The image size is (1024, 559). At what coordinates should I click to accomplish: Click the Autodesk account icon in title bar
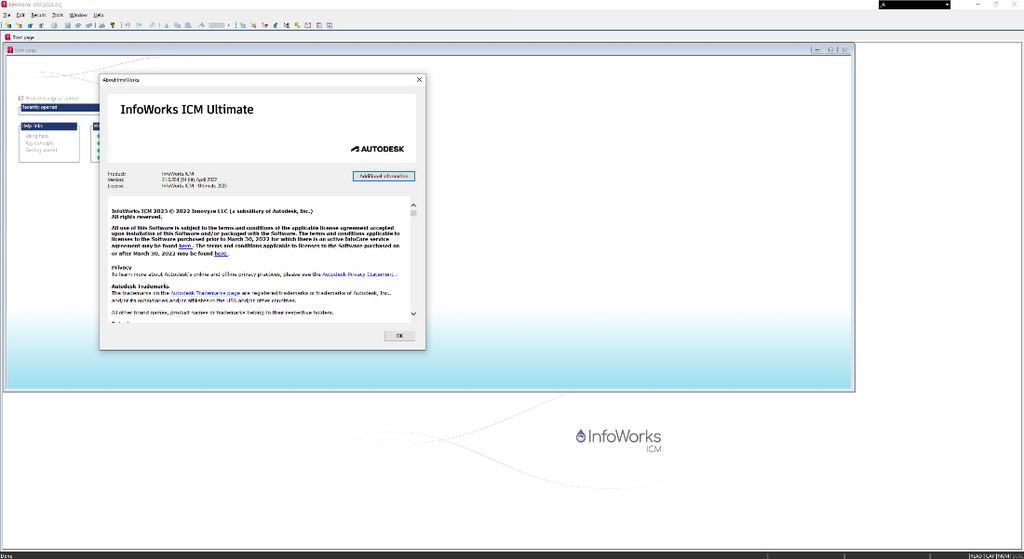883,5
